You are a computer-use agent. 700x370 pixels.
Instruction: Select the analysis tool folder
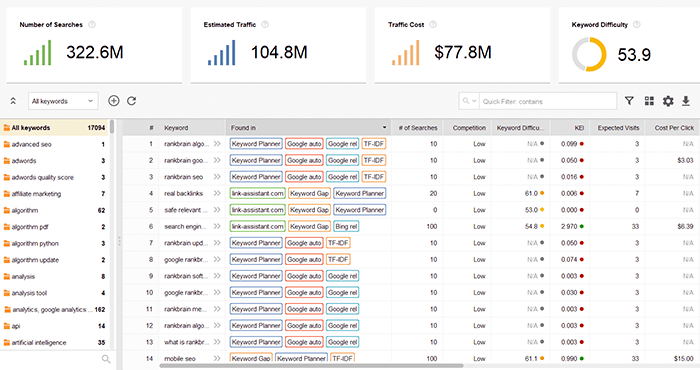point(54,293)
